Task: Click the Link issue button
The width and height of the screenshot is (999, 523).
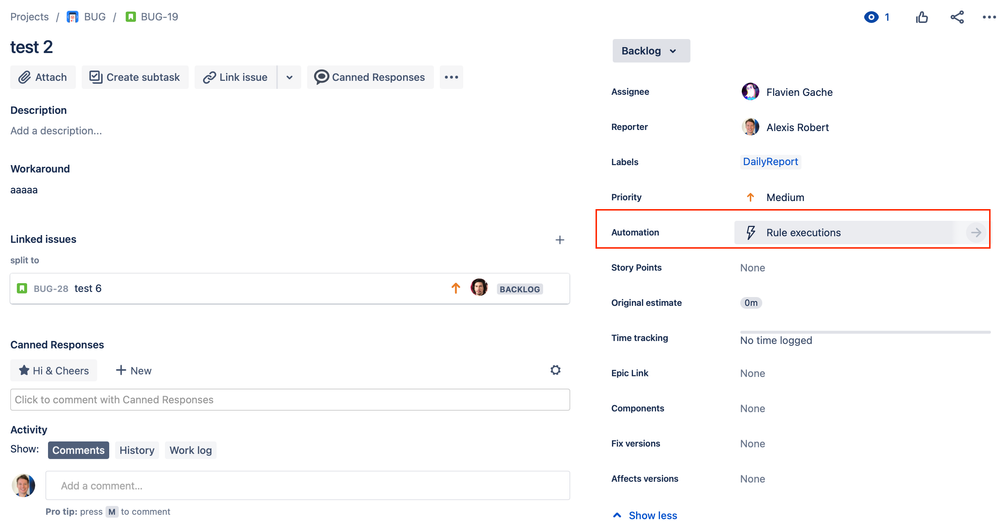Action: 236,77
